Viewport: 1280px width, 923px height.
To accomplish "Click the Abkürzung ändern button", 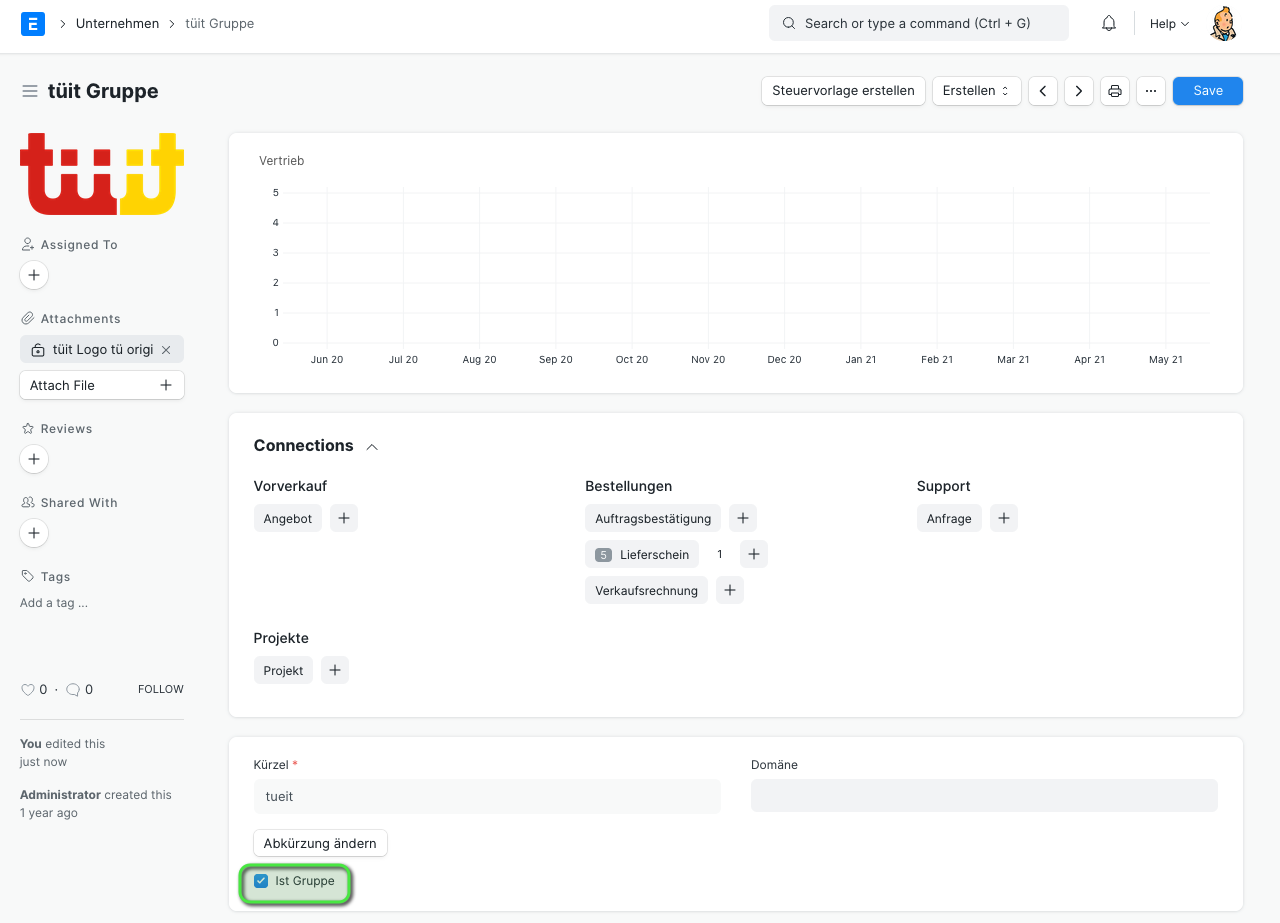I will pyautogui.click(x=320, y=843).
